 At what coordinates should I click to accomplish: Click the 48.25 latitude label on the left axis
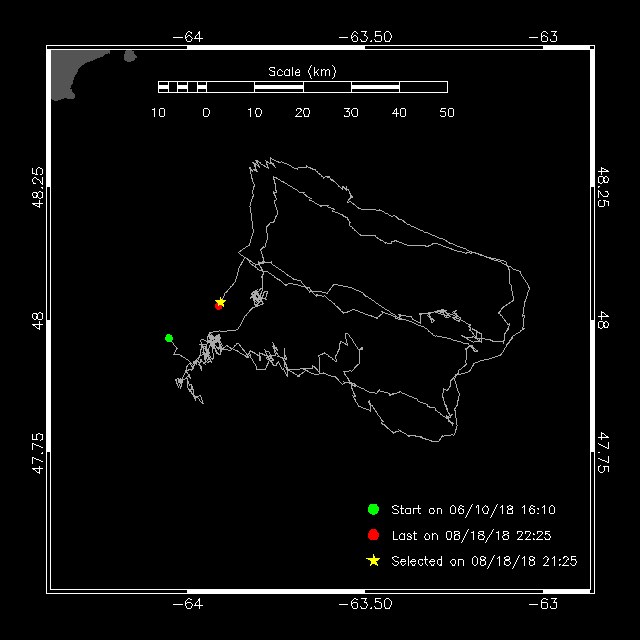[x=38, y=187]
